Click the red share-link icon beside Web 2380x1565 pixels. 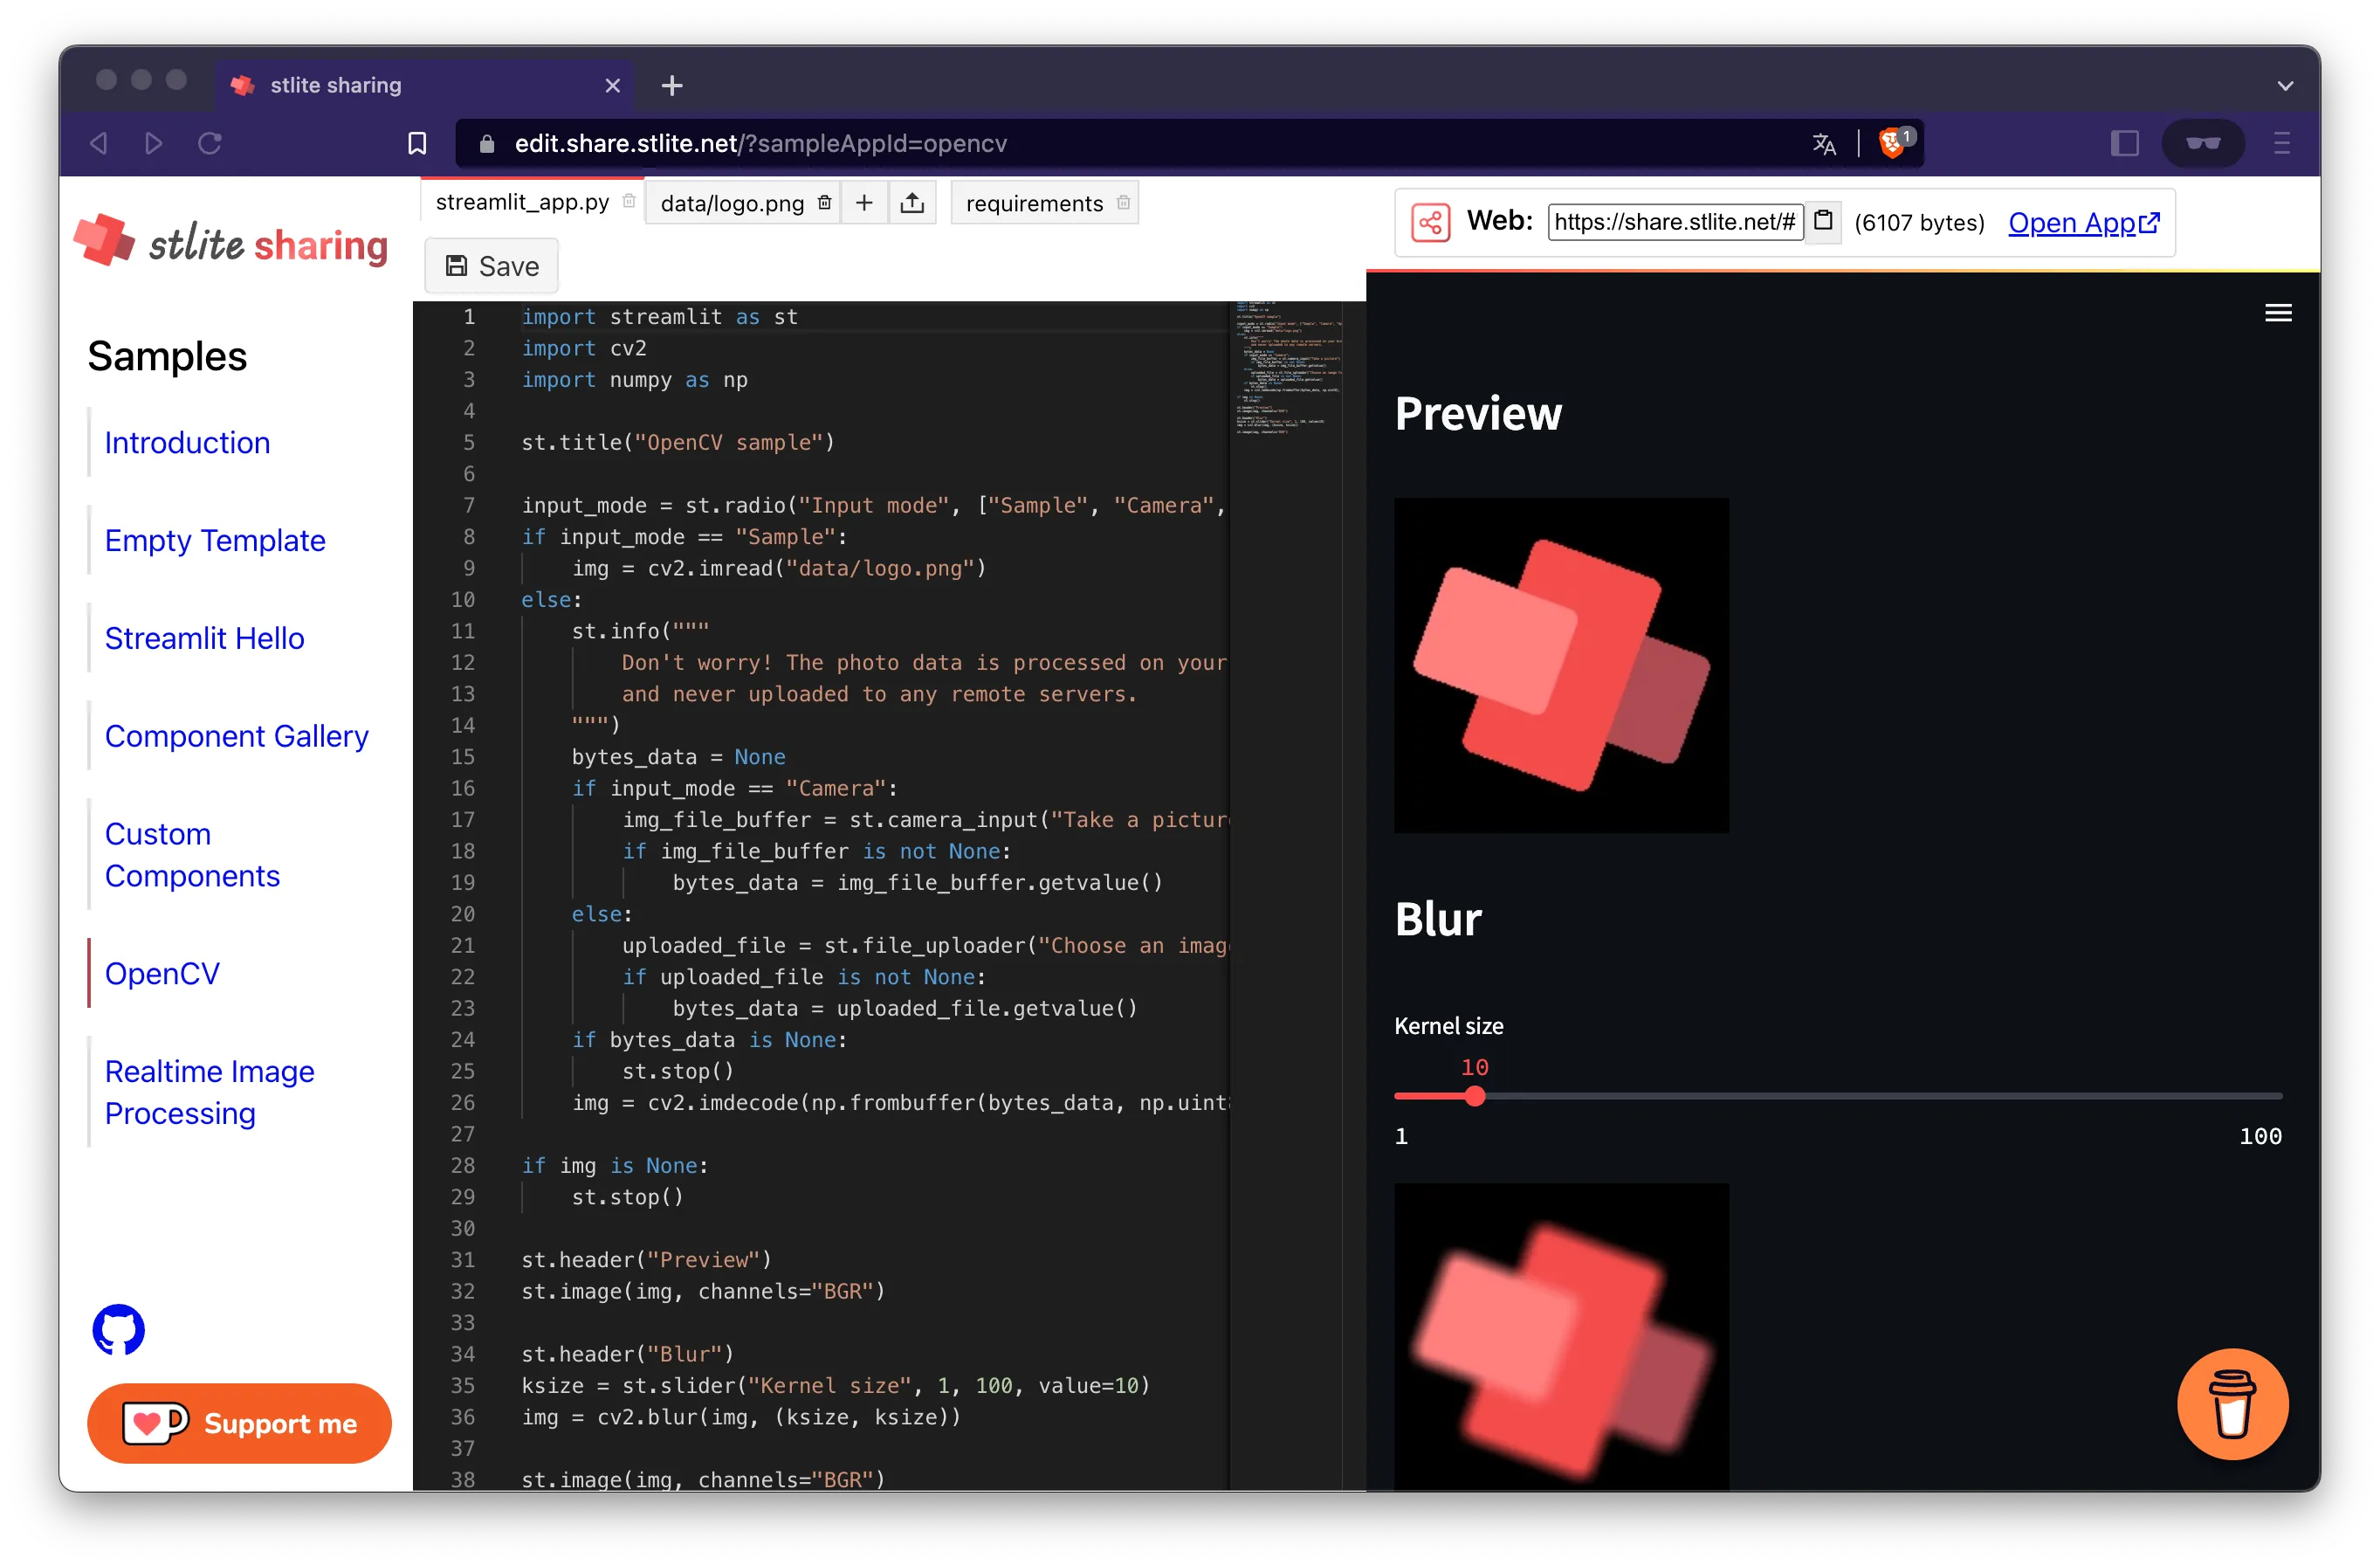[x=1431, y=222]
